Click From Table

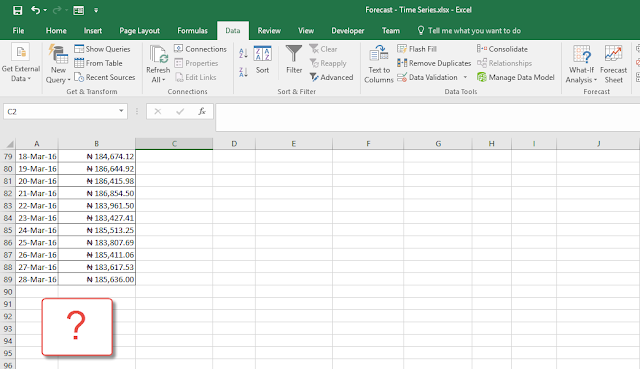click(x=98, y=63)
